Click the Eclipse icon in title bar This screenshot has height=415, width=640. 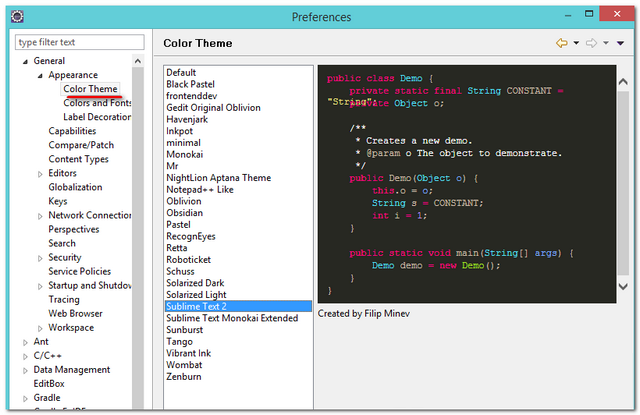17,16
